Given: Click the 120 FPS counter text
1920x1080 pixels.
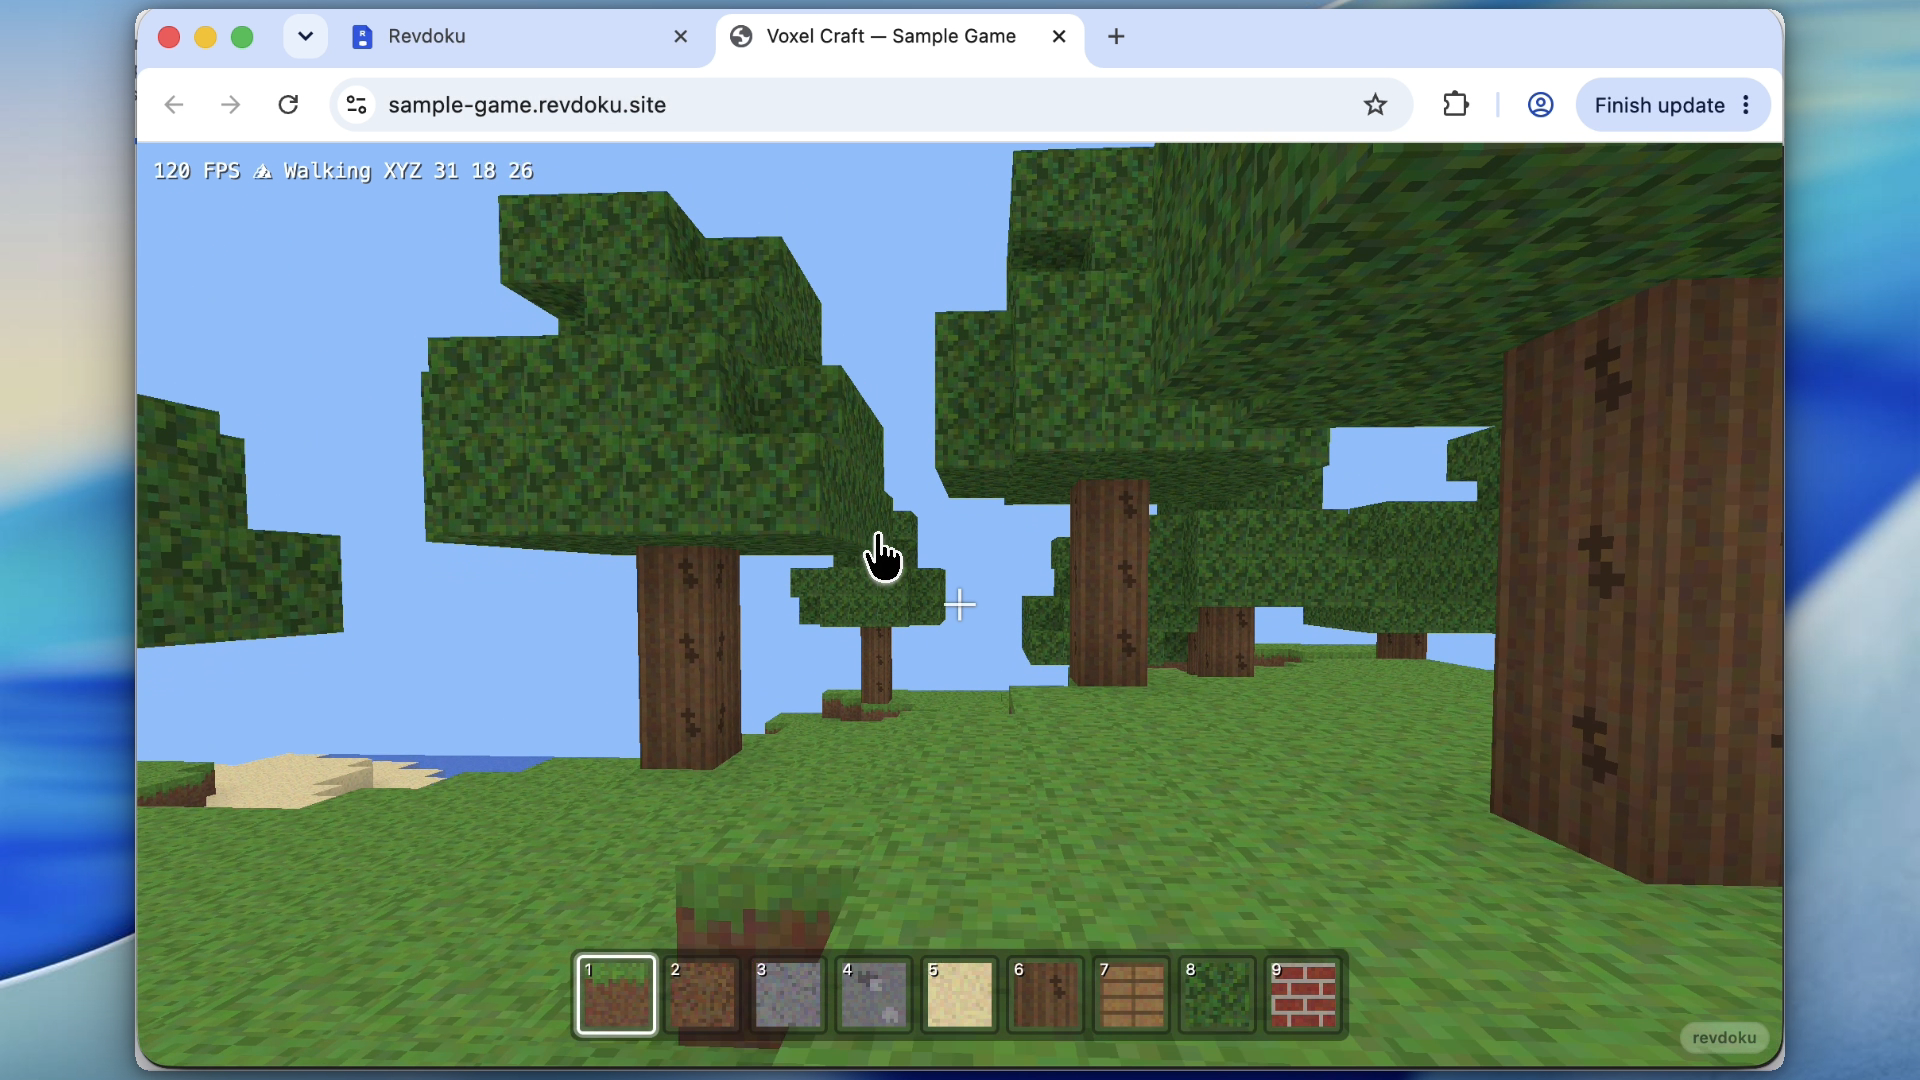Looking at the screenshot, I should [x=197, y=171].
